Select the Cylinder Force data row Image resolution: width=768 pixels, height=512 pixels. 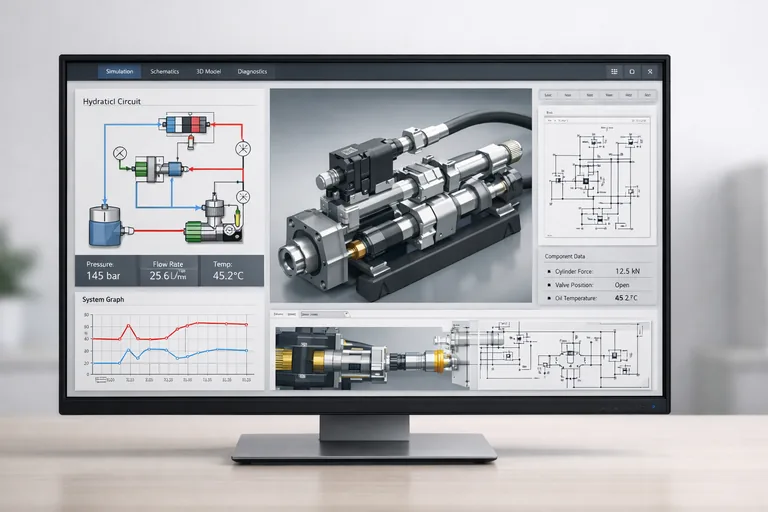pos(598,271)
